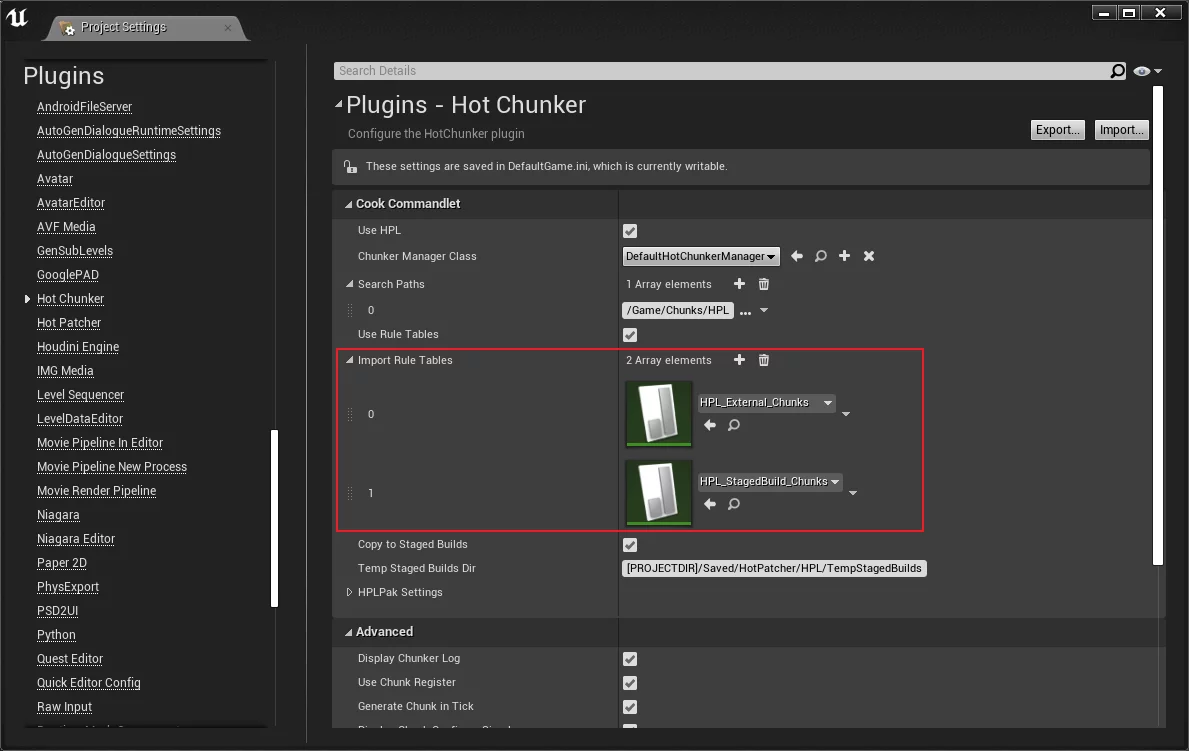Open HPL_External_Chunks asset dropdown

pyautogui.click(x=766, y=403)
